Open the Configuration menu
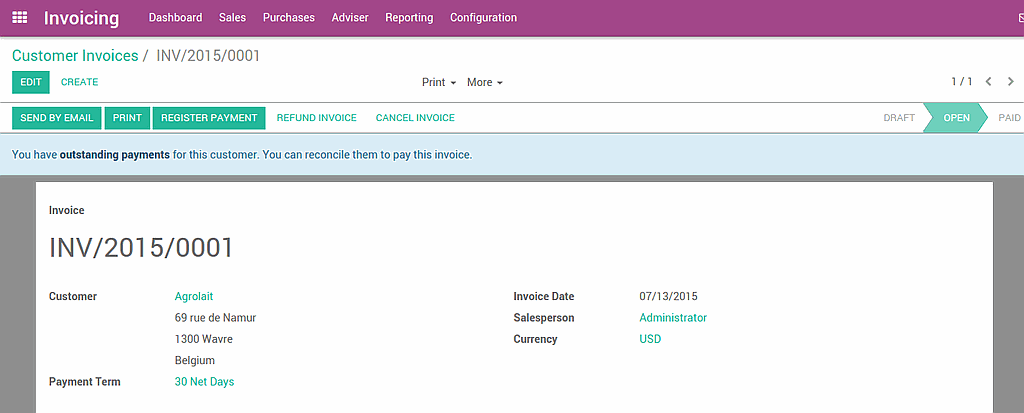 [x=483, y=18]
